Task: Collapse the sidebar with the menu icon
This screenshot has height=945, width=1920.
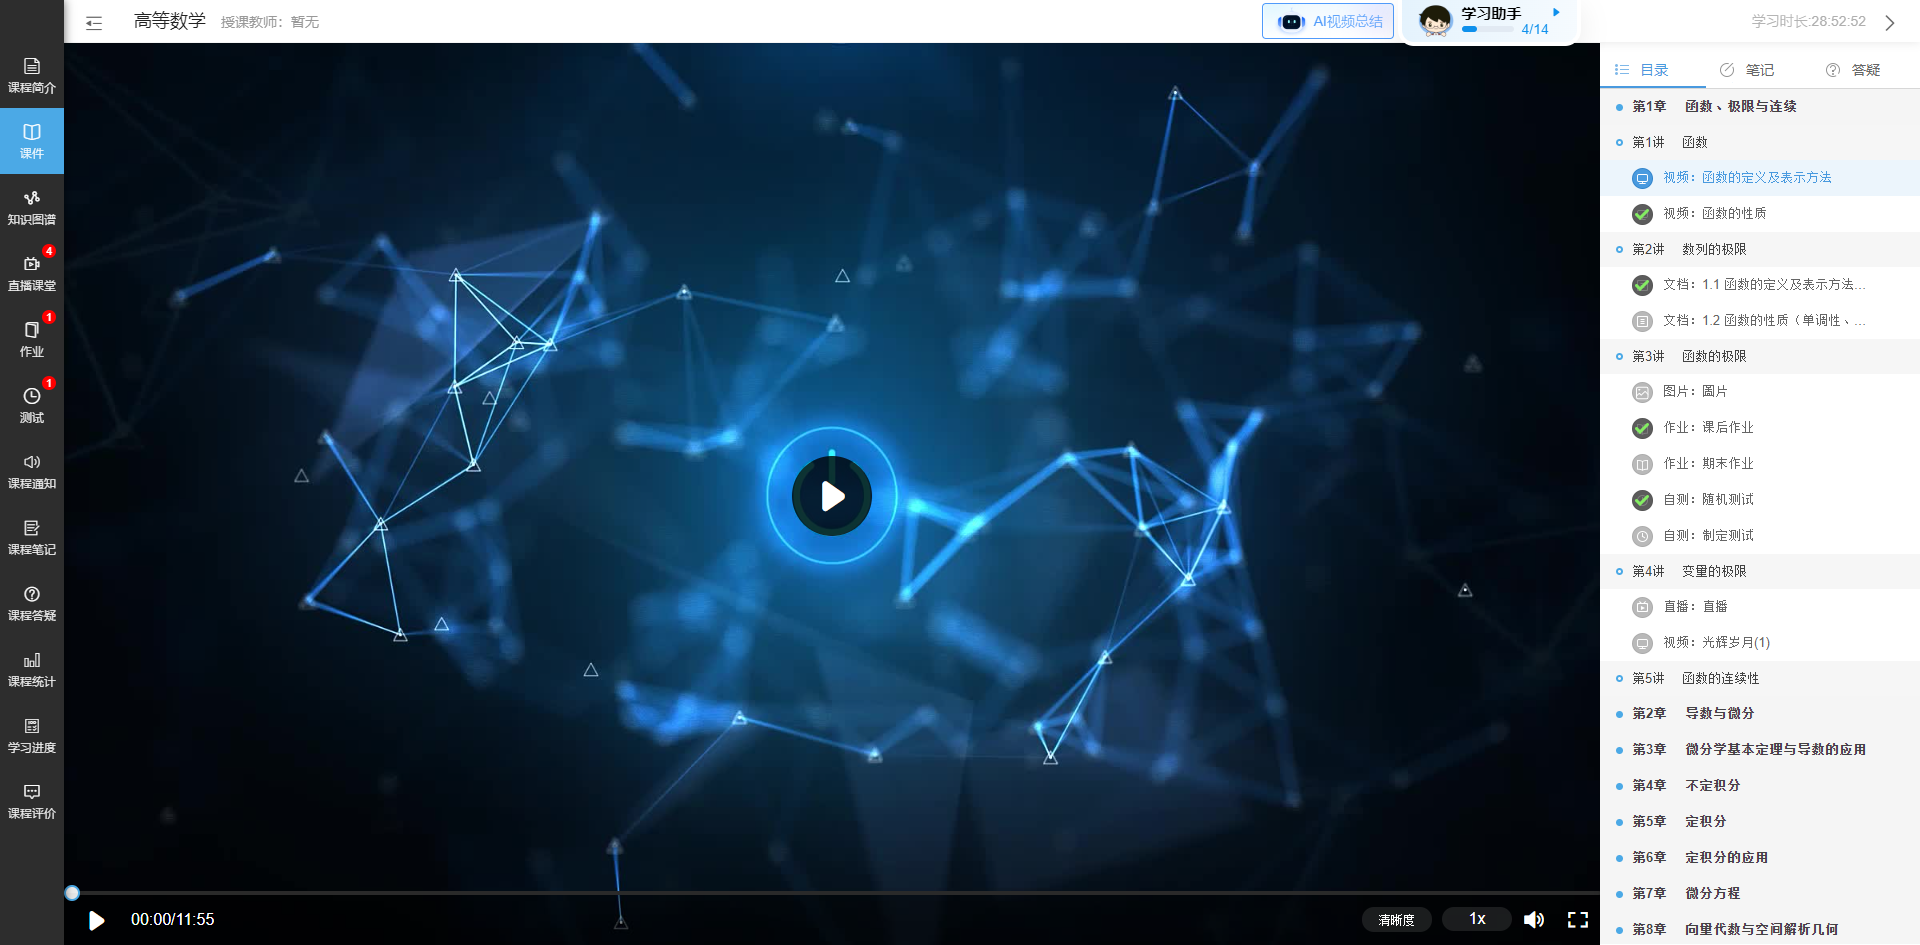Action: point(94,22)
